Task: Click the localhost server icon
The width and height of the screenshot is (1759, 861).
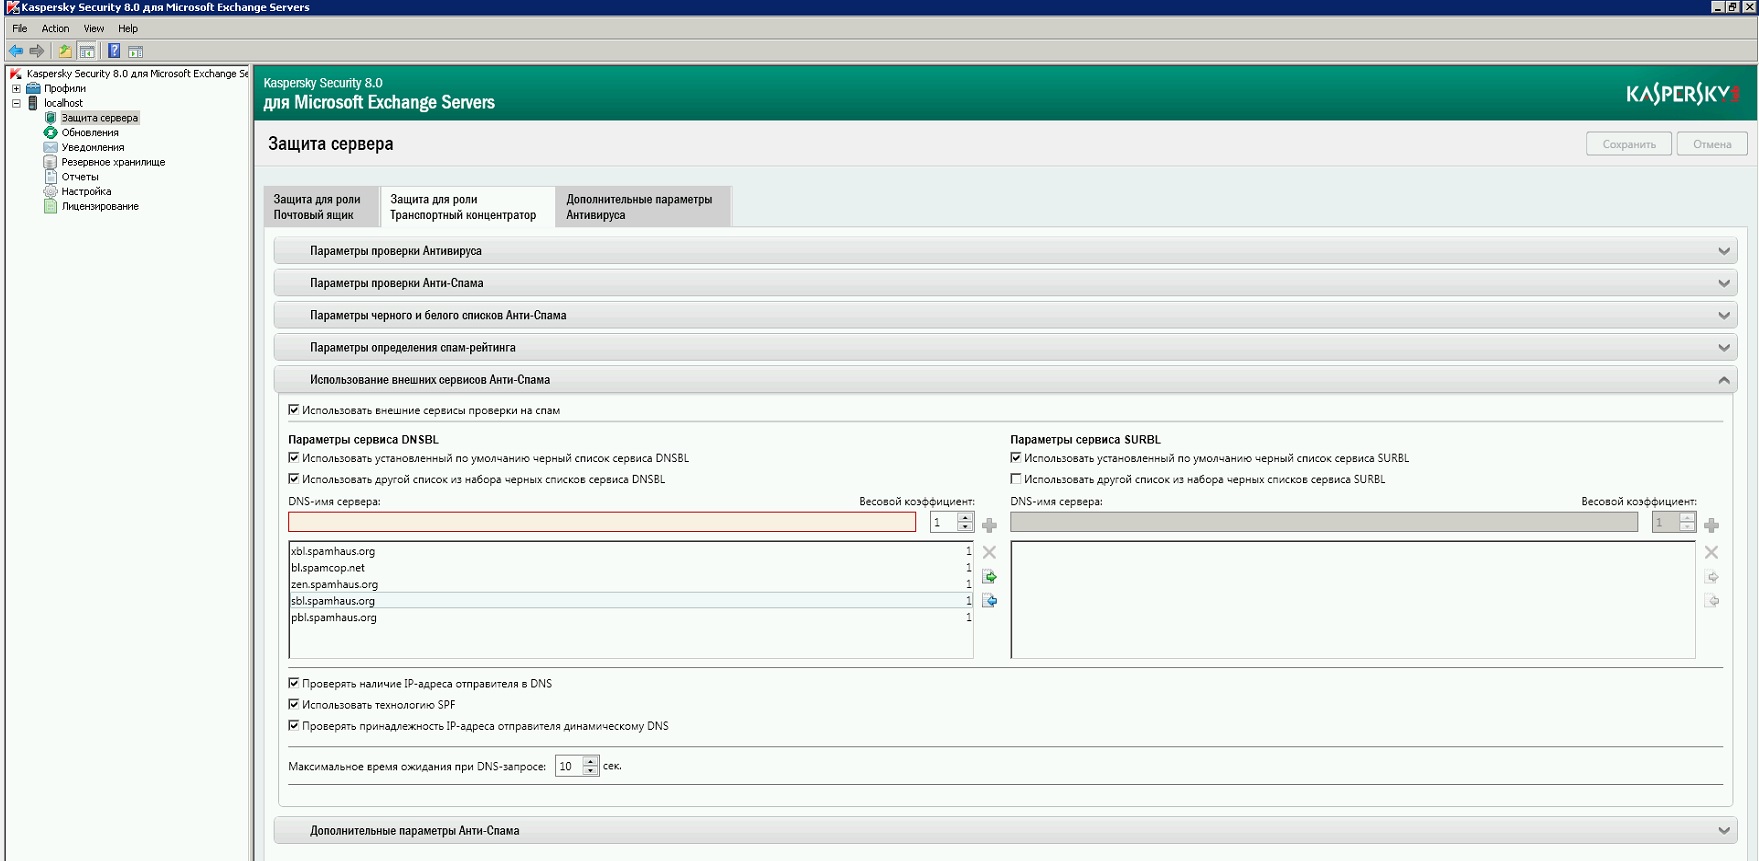Action: (33, 103)
